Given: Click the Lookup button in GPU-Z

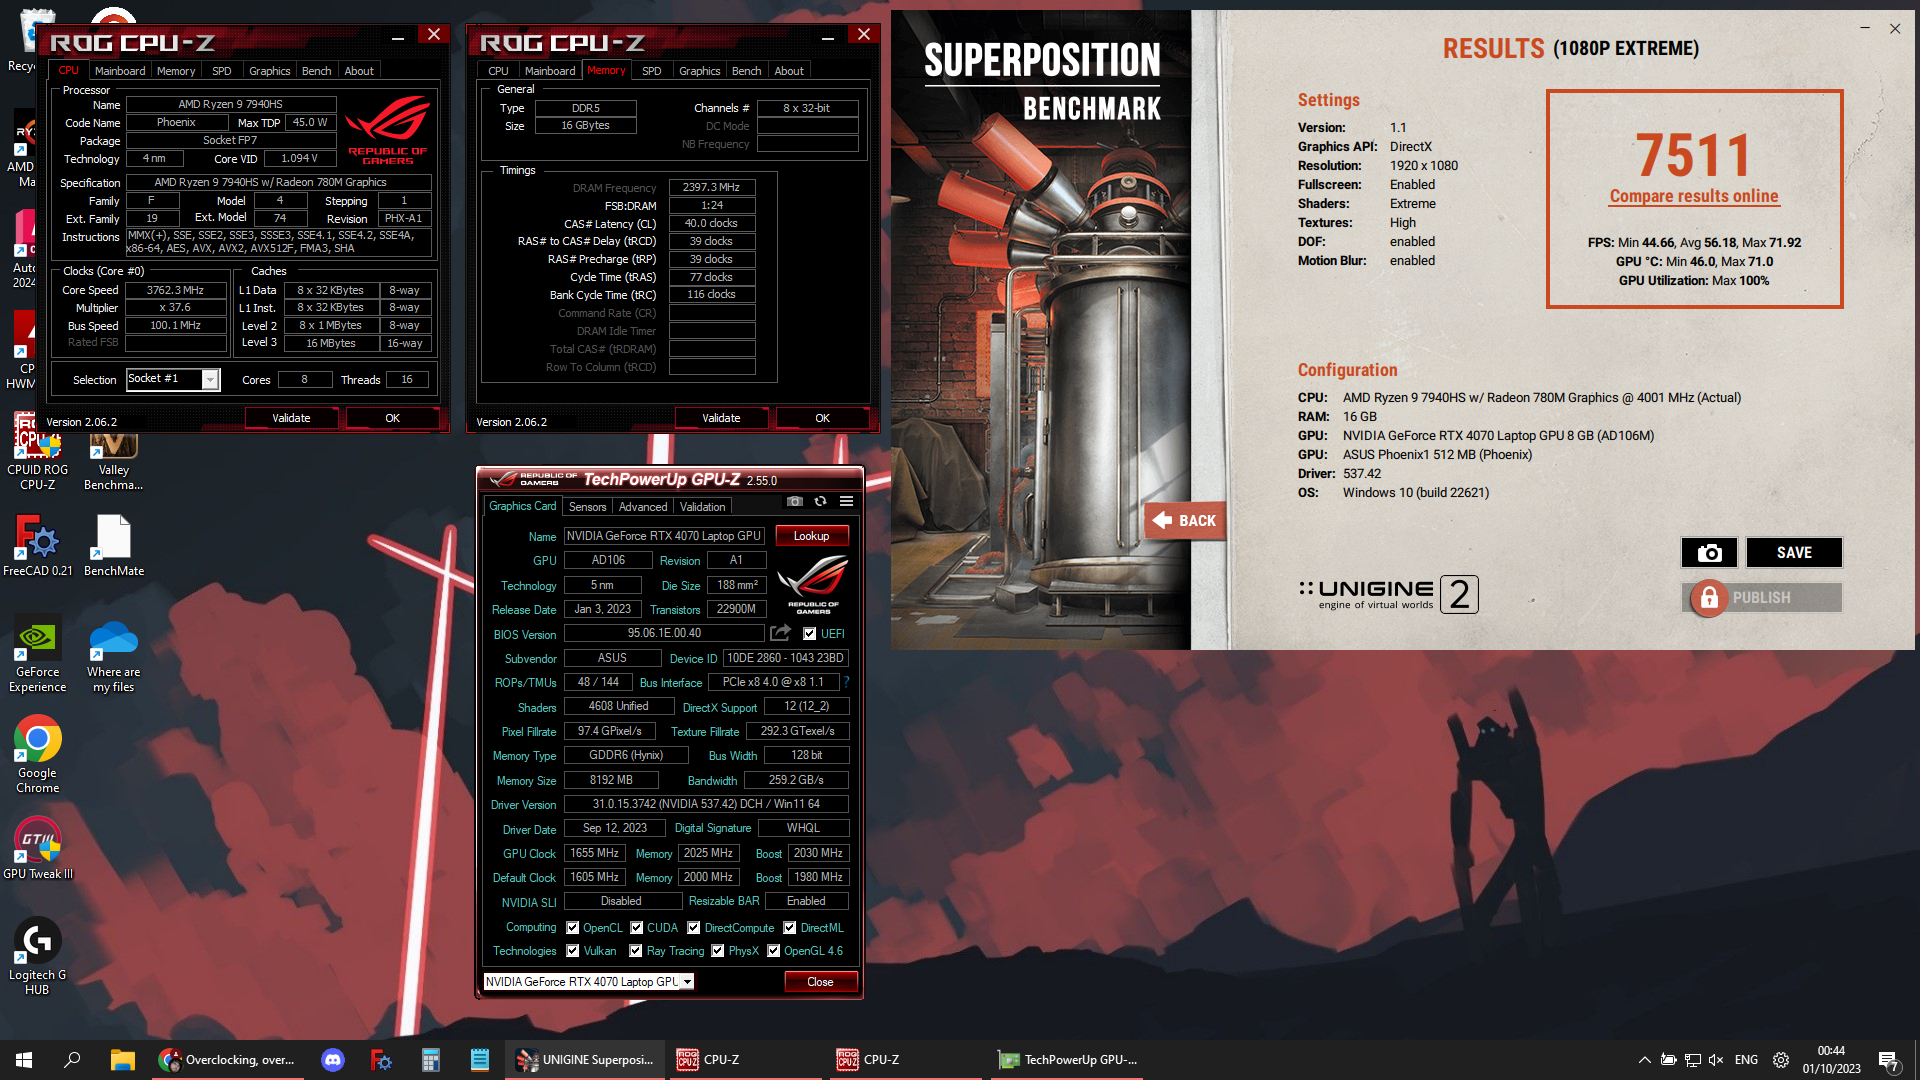Looking at the screenshot, I should tap(812, 536).
